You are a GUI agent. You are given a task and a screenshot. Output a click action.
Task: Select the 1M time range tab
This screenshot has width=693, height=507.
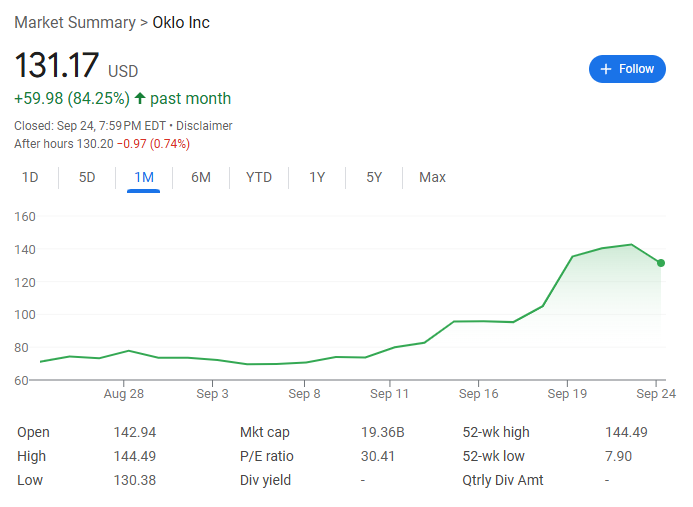pyautogui.click(x=144, y=177)
